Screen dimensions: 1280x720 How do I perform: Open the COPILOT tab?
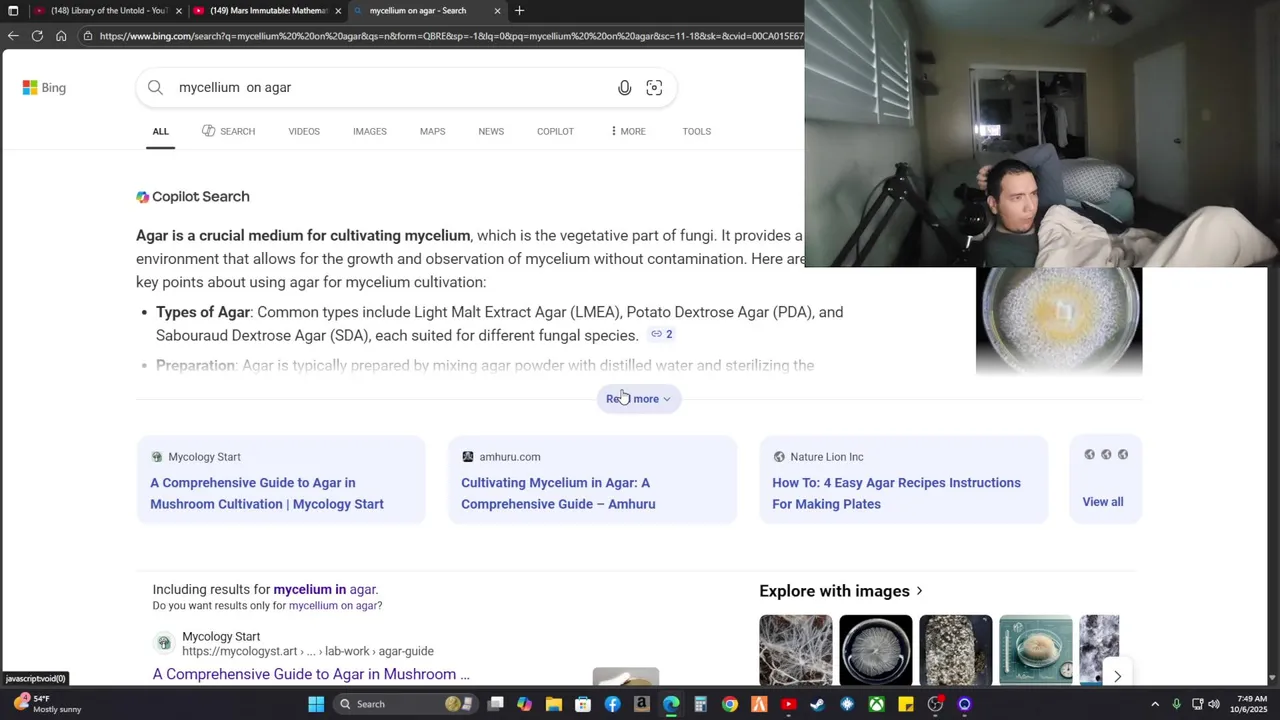click(x=555, y=131)
